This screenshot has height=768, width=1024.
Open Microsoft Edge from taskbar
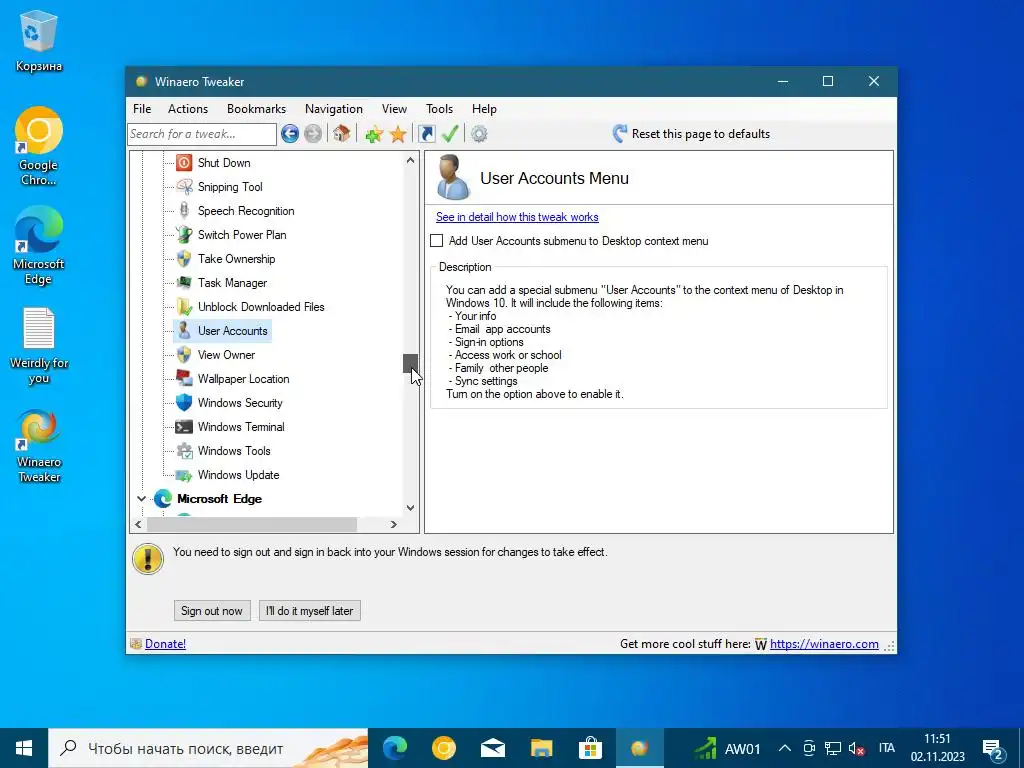(x=395, y=748)
